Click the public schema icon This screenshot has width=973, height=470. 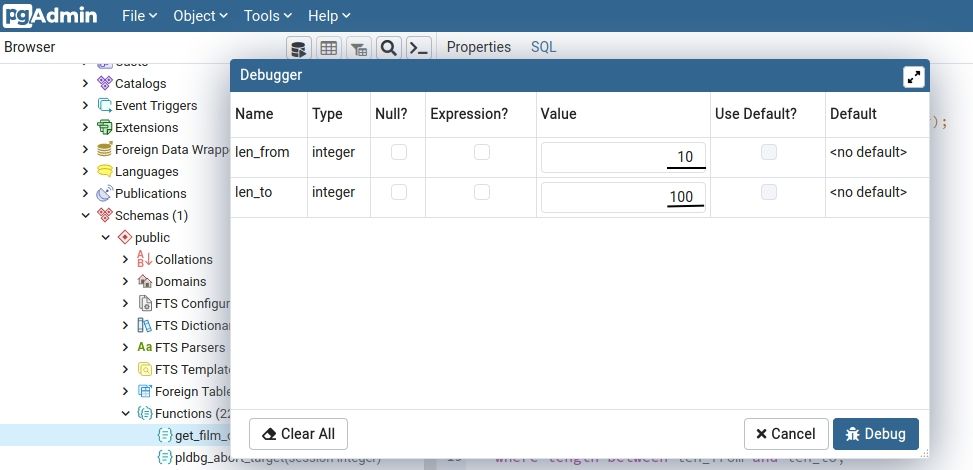click(x=125, y=237)
